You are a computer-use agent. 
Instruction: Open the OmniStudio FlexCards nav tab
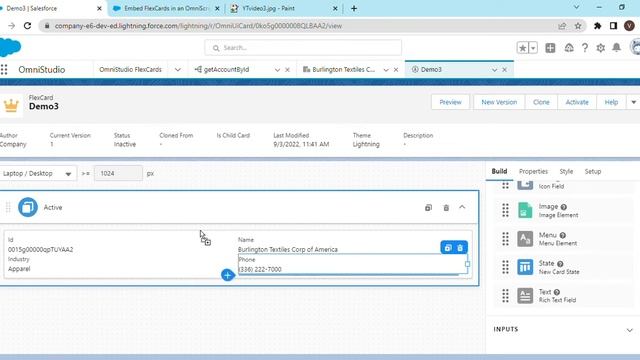tap(130, 69)
